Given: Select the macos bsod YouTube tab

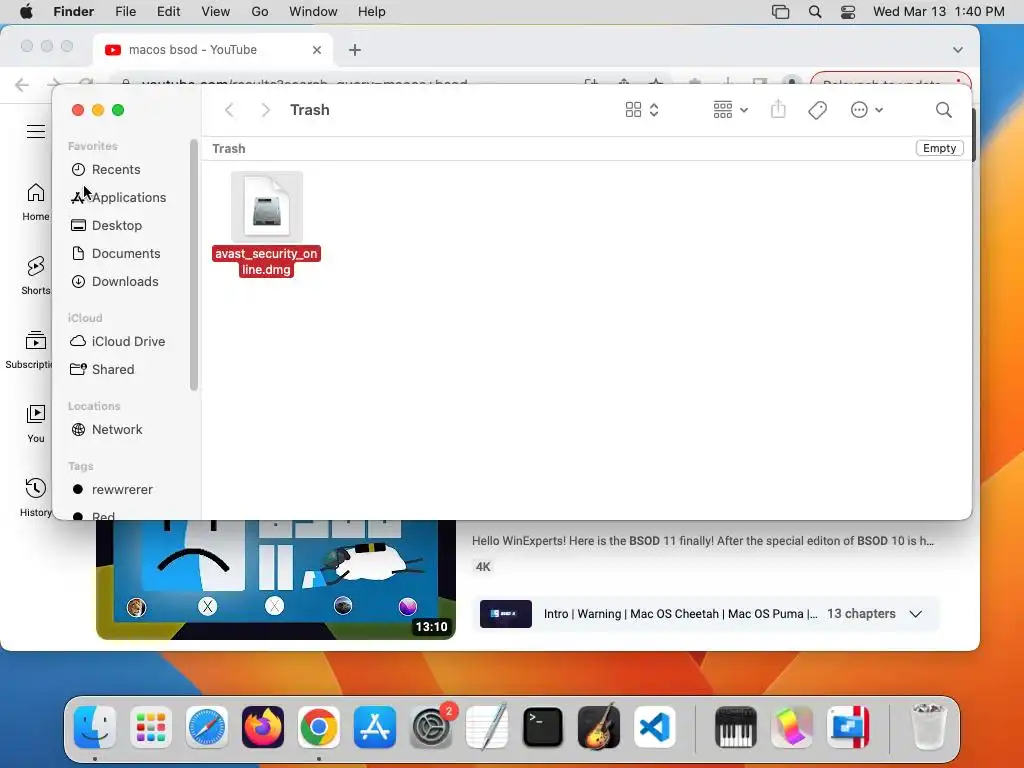Looking at the screenshot, I should tap(214, 50).
